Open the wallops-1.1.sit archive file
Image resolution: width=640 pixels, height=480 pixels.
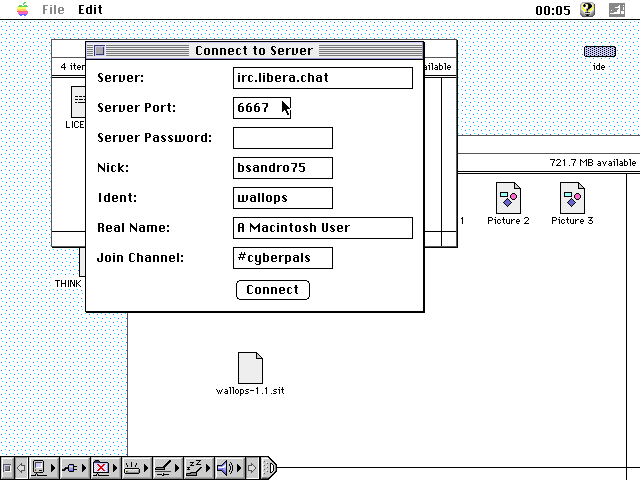250,368
